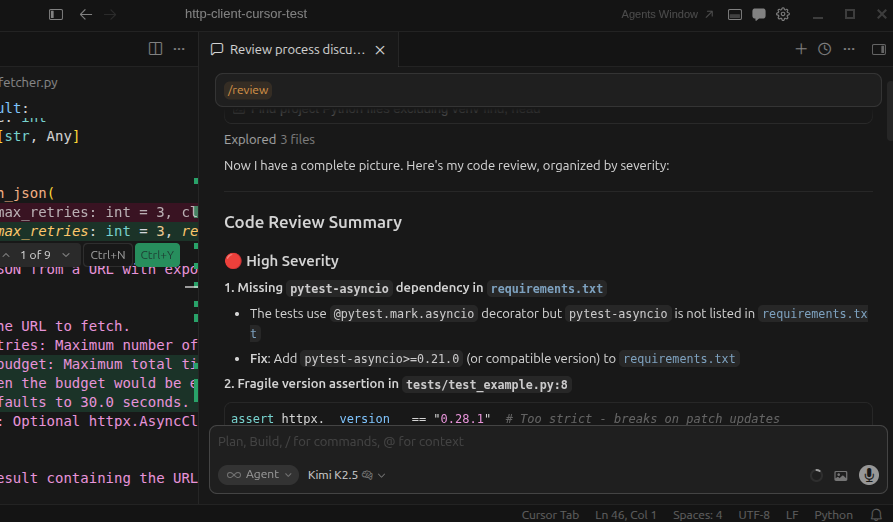The image size is (893, 522).
Task: Split the editor with the split icon
Action: (155, 49)
